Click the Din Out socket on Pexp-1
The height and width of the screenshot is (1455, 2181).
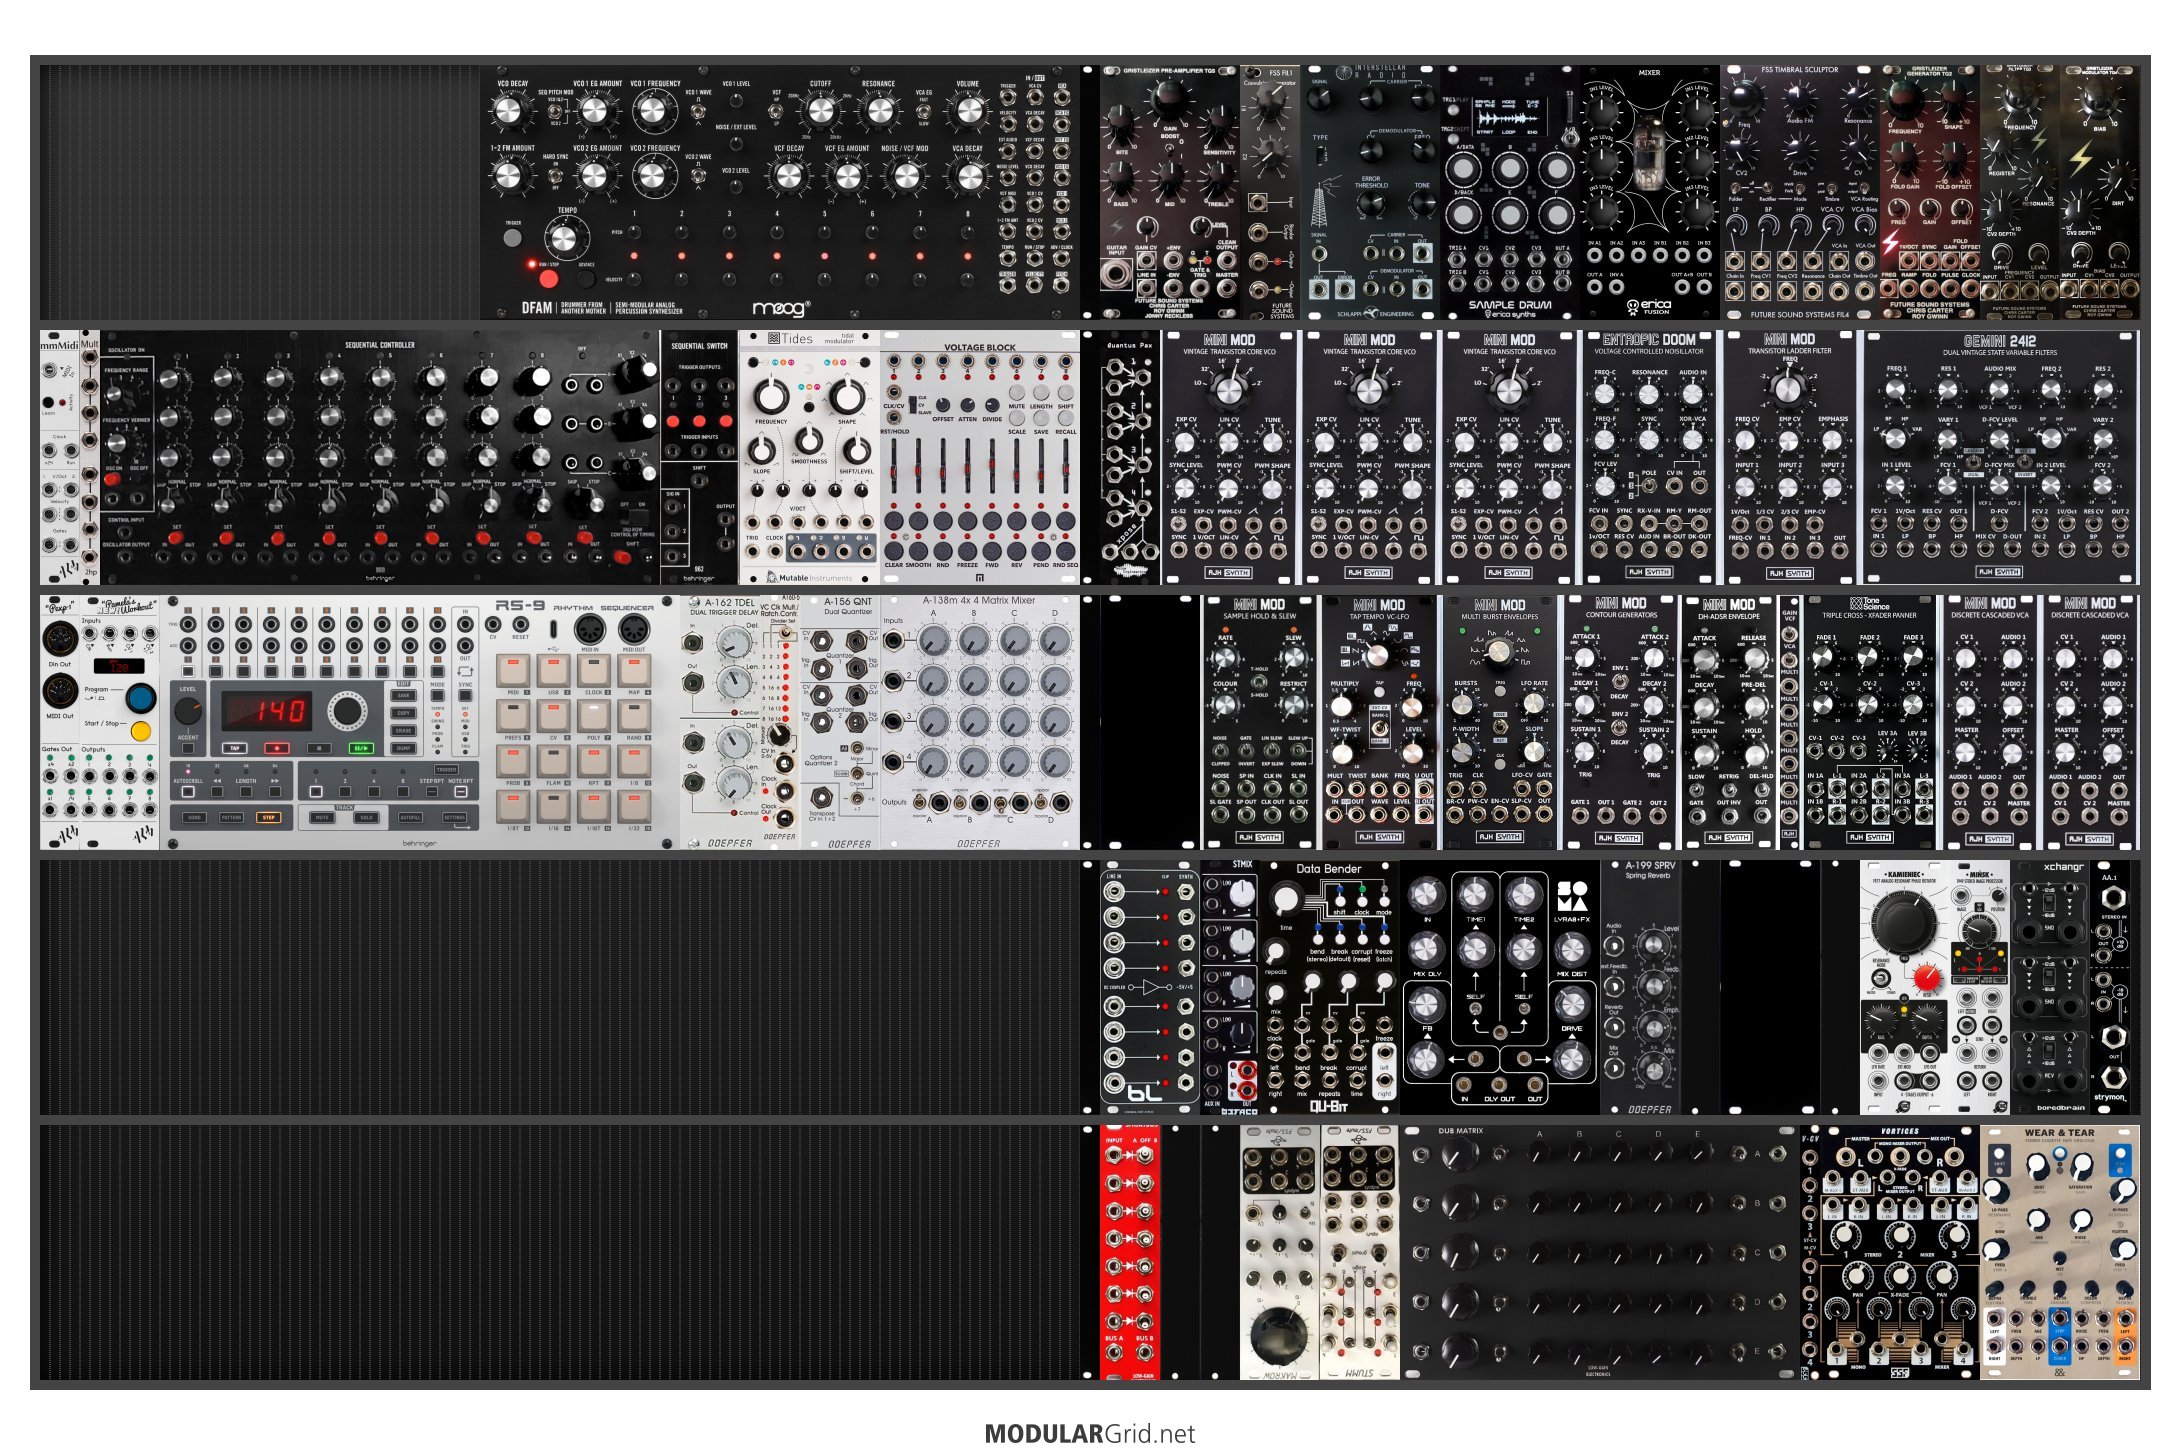[x=60, y=637]
